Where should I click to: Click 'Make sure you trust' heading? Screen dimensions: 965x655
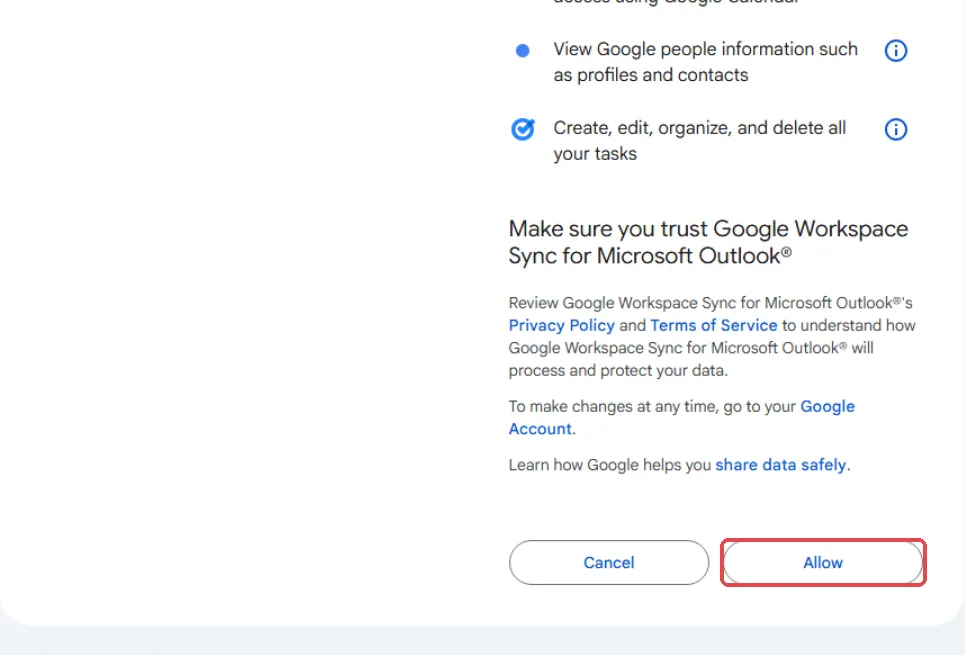tap(708, 242)
